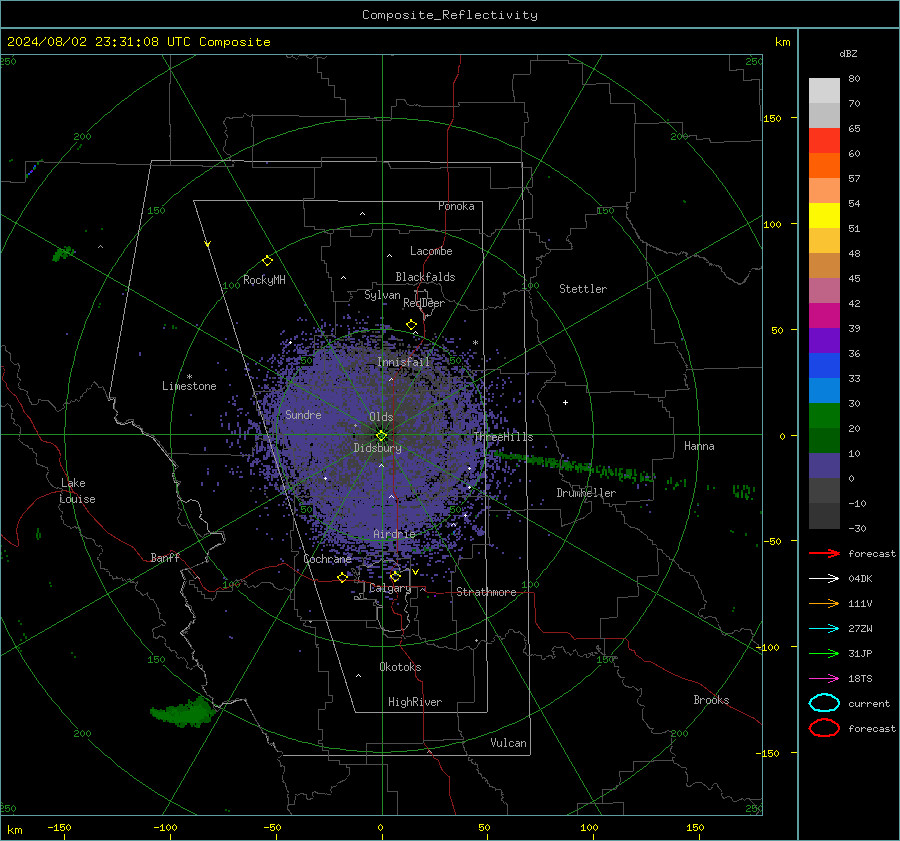900x841 pixels.
Task: Click the asterisk marker above Limestone
Action: tap(189, 377)
